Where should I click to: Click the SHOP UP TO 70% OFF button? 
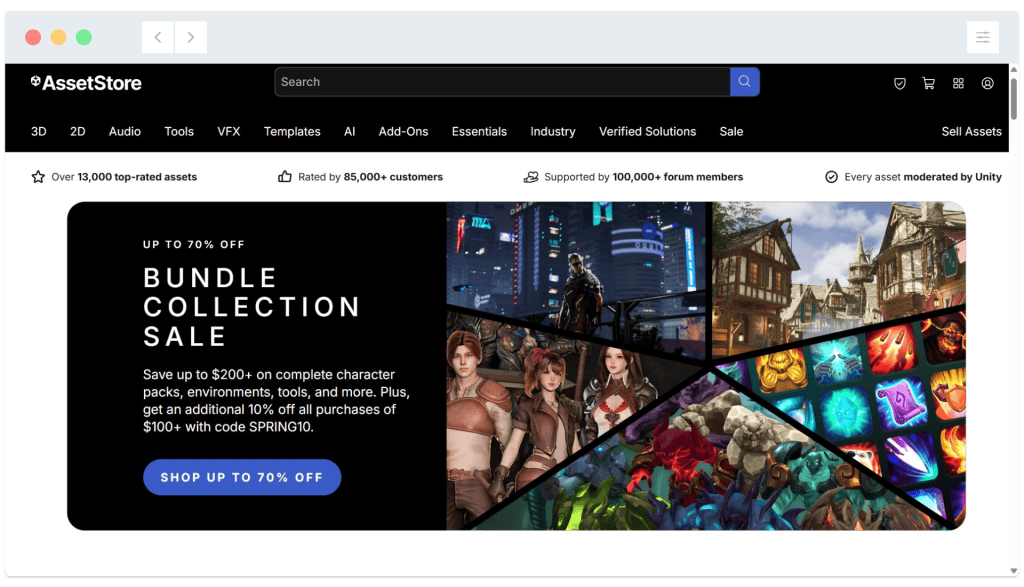(241, 477)
